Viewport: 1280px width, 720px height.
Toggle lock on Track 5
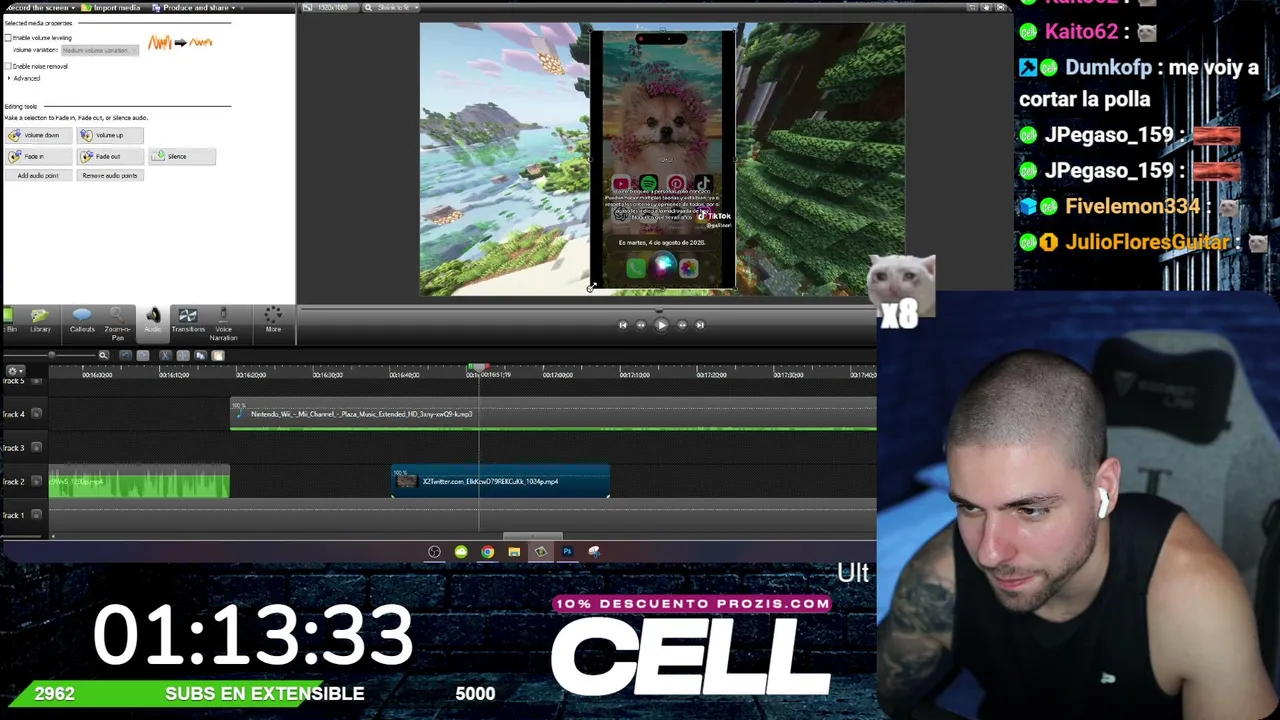point(37,381)
